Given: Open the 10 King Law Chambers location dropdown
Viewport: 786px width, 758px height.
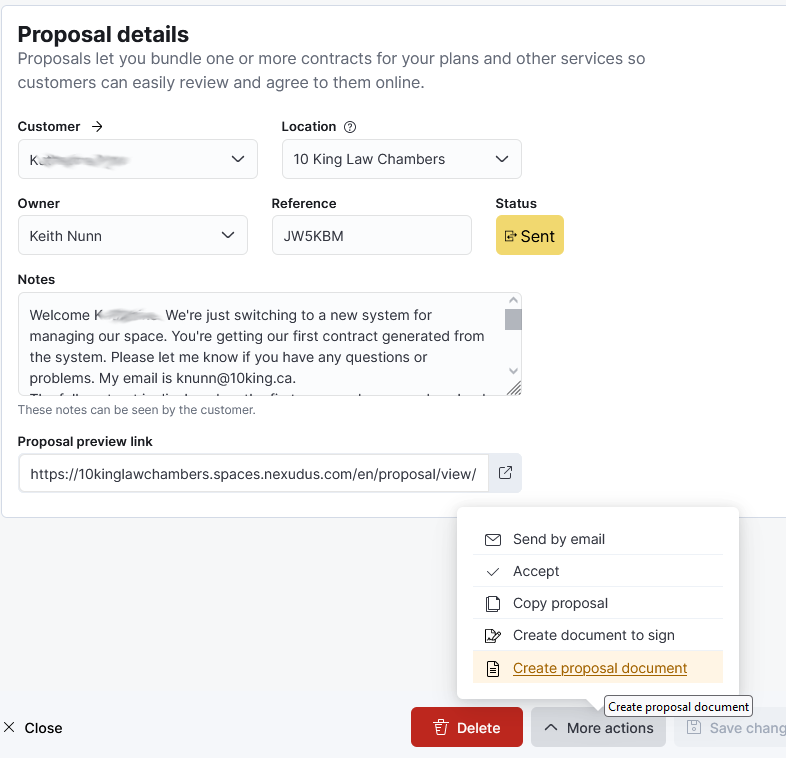Looking at the screenshot, I should pos(402,159).
